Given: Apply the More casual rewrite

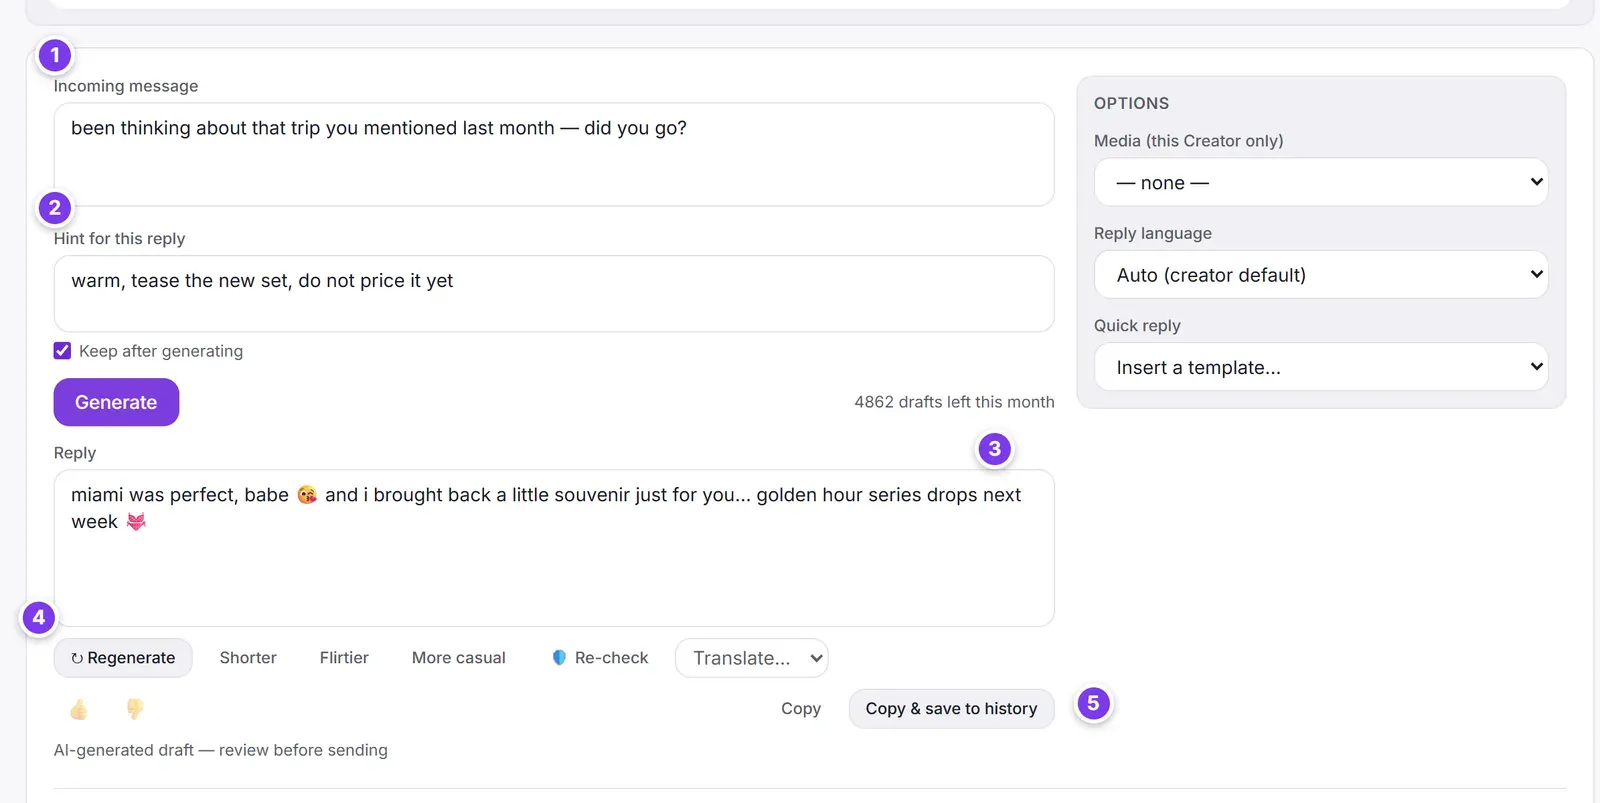Looking at the screenshot, I should point(459,658).
